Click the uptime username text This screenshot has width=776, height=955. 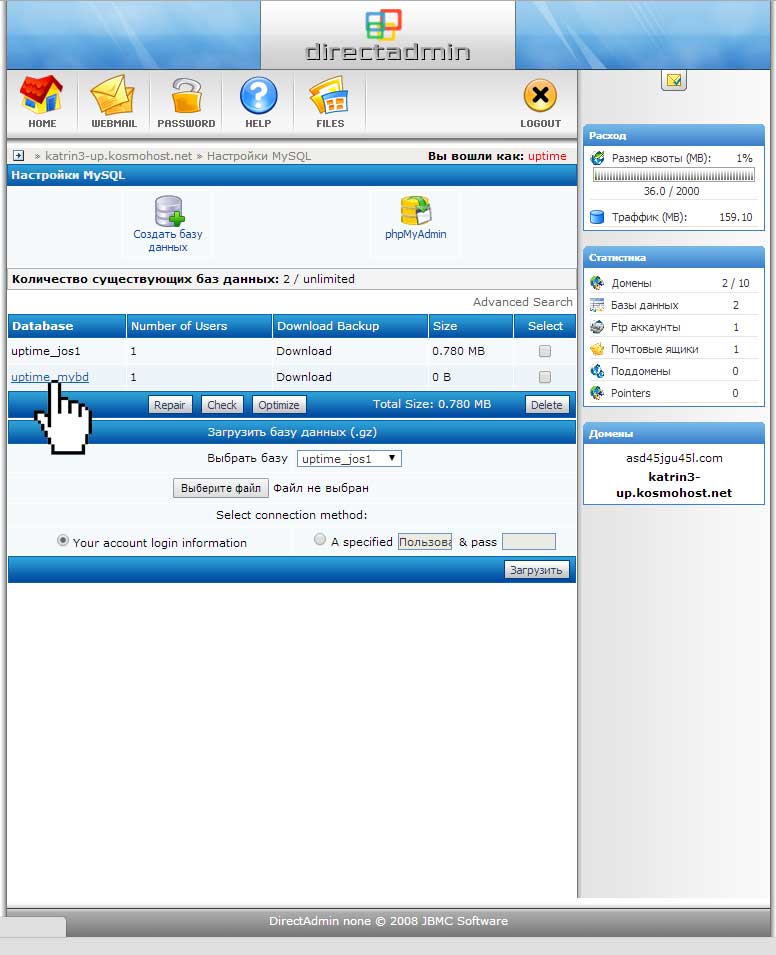547,156
